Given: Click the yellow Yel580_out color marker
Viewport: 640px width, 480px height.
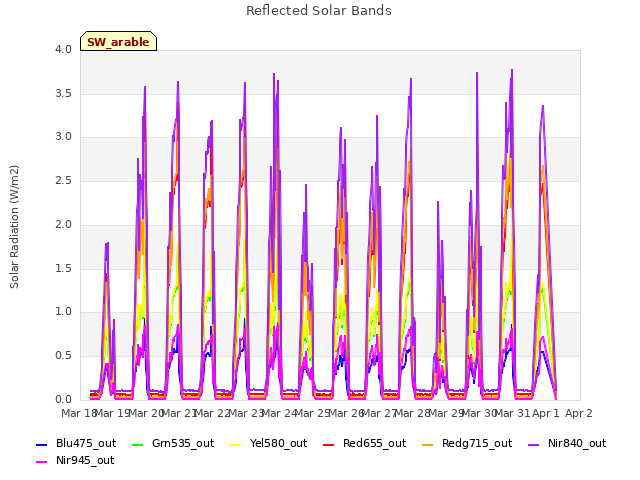Looking at the screenshot, I should coord(236,444).
